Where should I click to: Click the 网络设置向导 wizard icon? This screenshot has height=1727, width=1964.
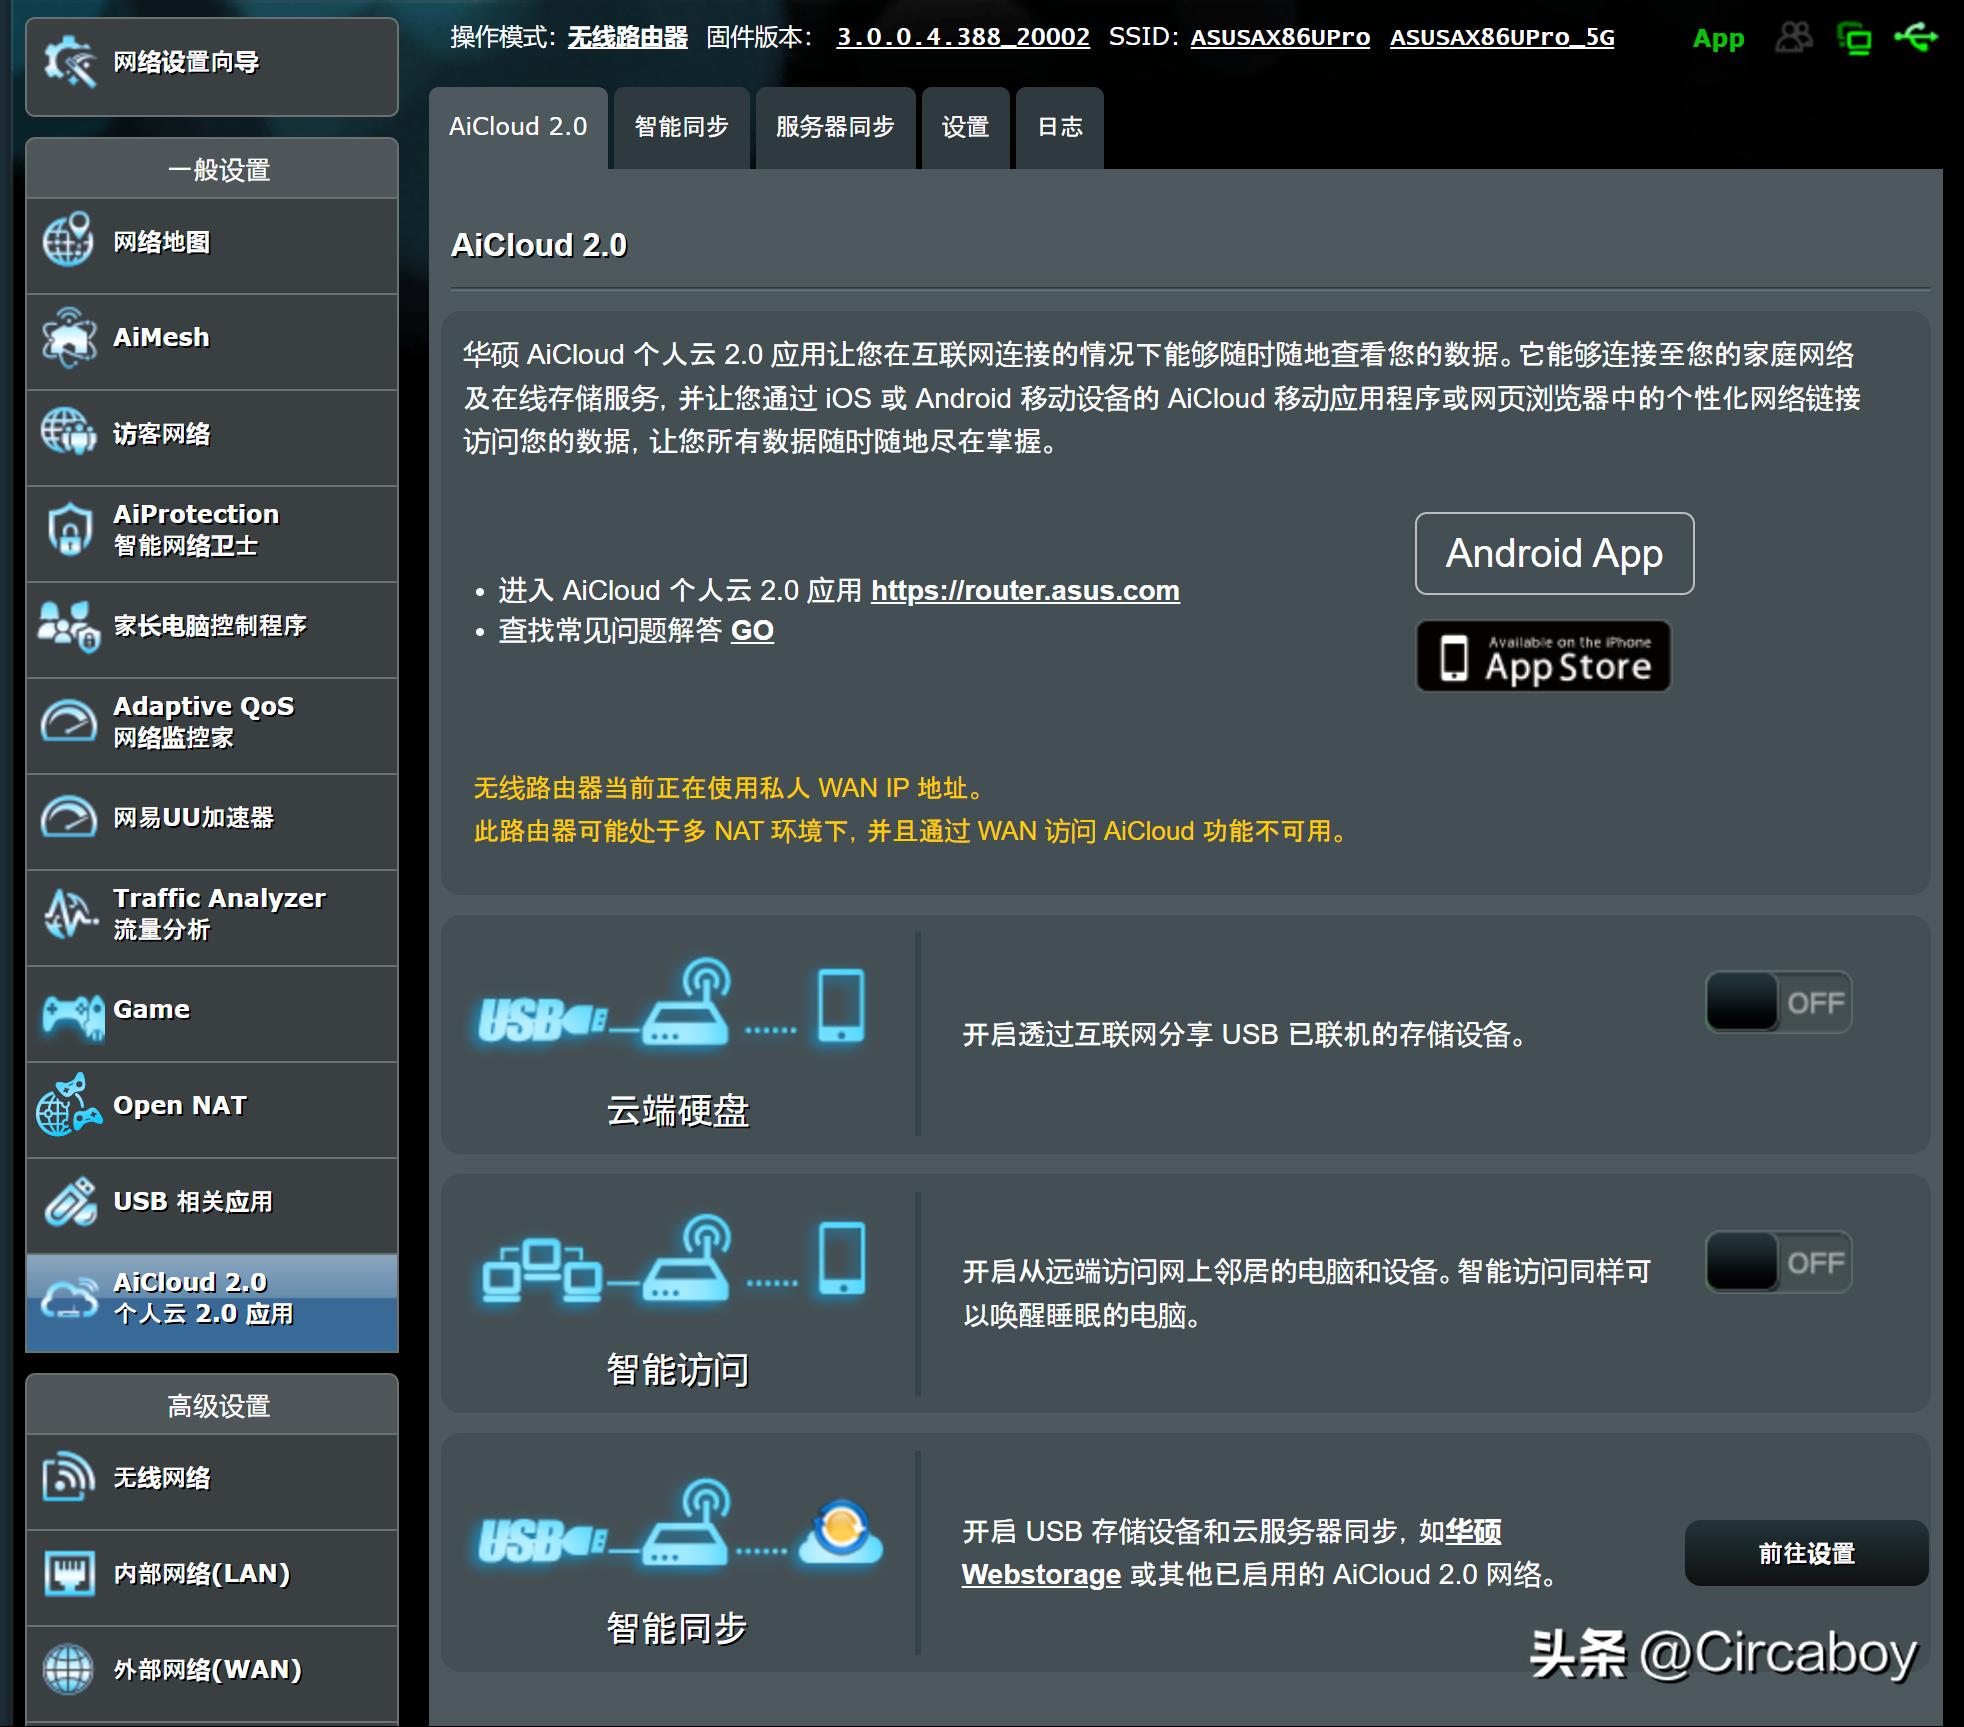(x=70, y=60)
